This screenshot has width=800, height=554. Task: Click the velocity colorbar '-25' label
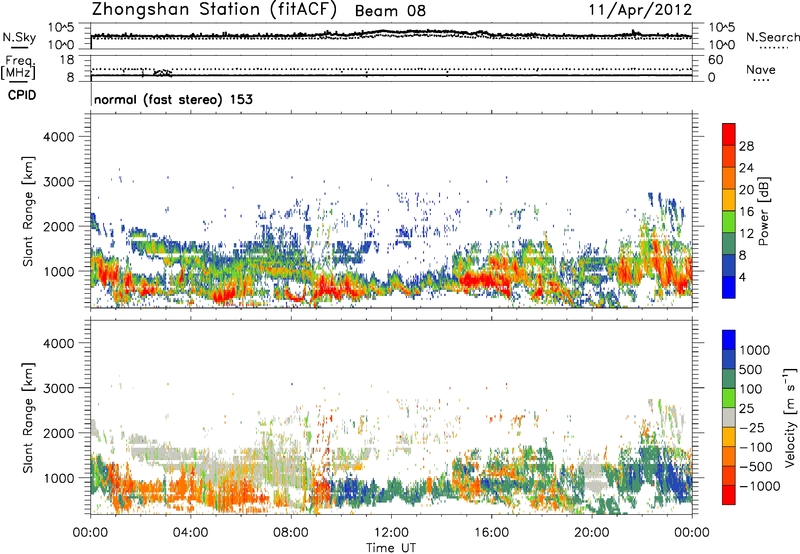(x=752, y=428)
